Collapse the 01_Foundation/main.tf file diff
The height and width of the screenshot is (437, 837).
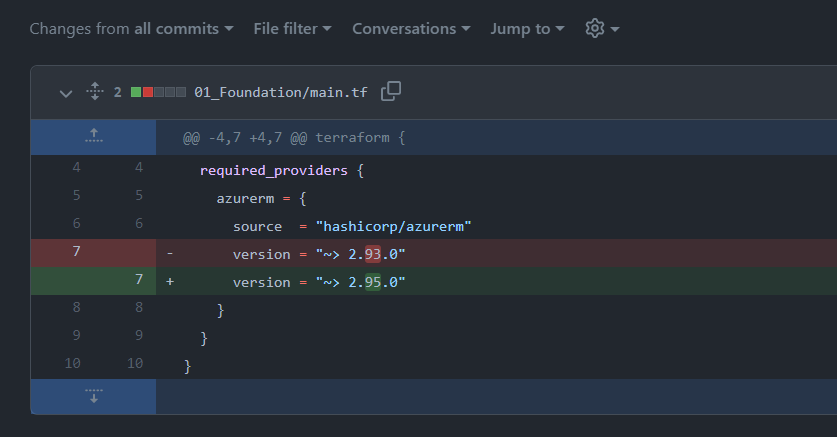pyautogui.click(x=66, y=93)
